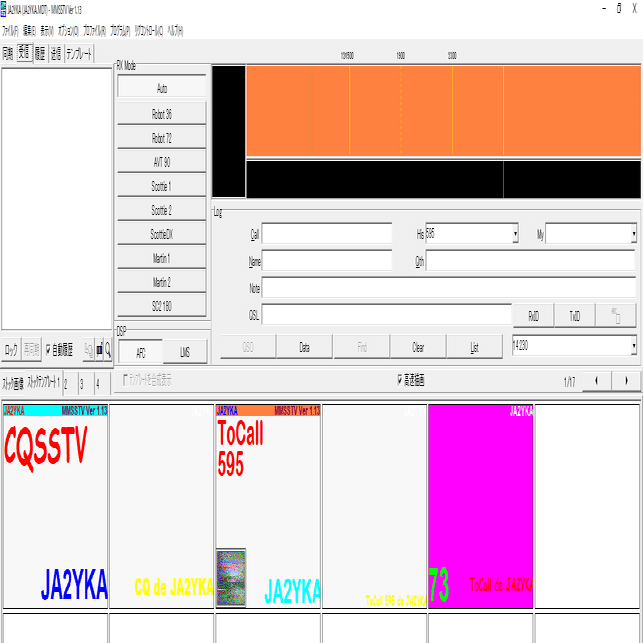Image resolution: width=643 pixels, height=643 pixels.
Task: Click the Data log button
Action: click(x=304, y=347)
